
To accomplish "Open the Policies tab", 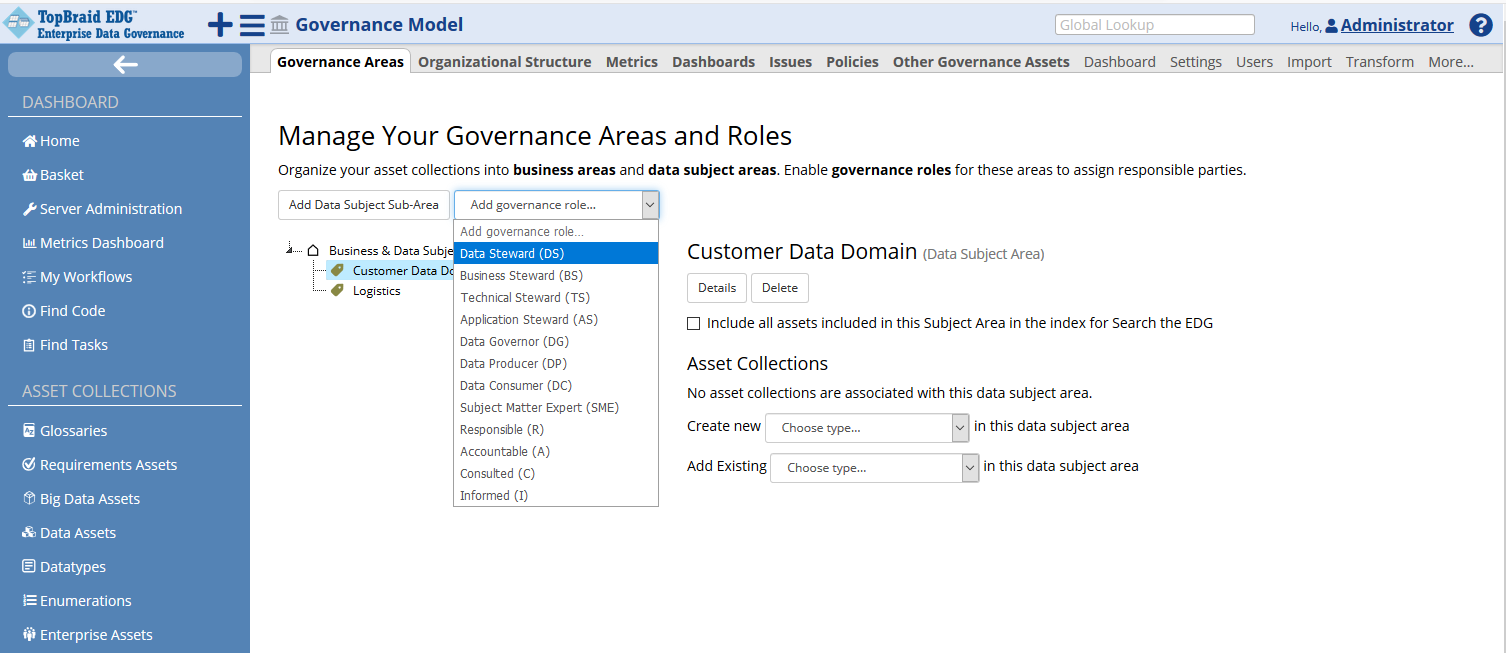I will 852,61.
